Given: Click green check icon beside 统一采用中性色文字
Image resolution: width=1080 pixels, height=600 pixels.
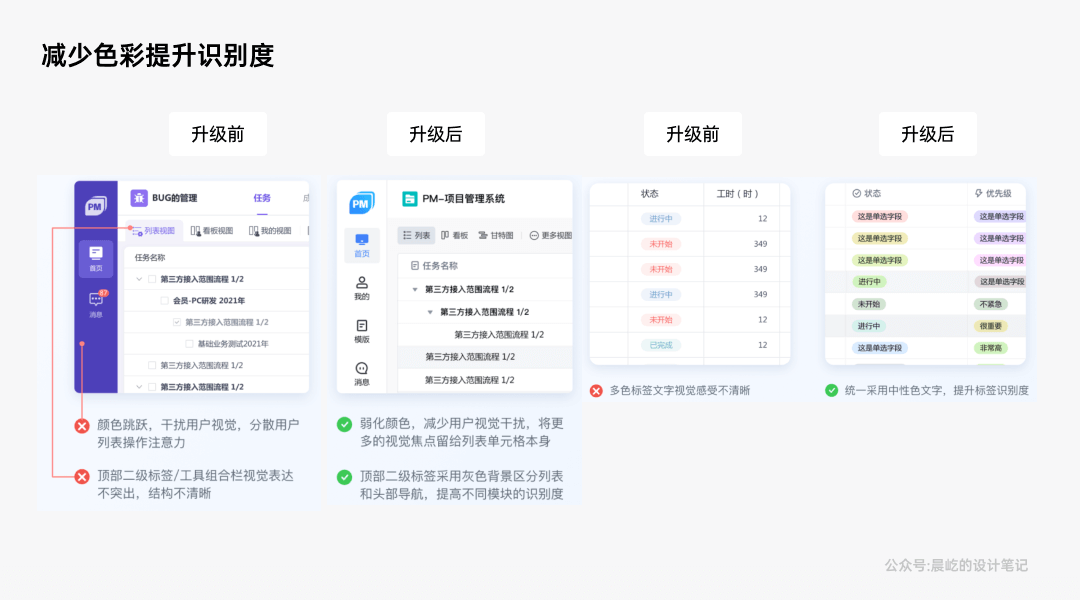Looking at the screenshot, I should (832, 391).
